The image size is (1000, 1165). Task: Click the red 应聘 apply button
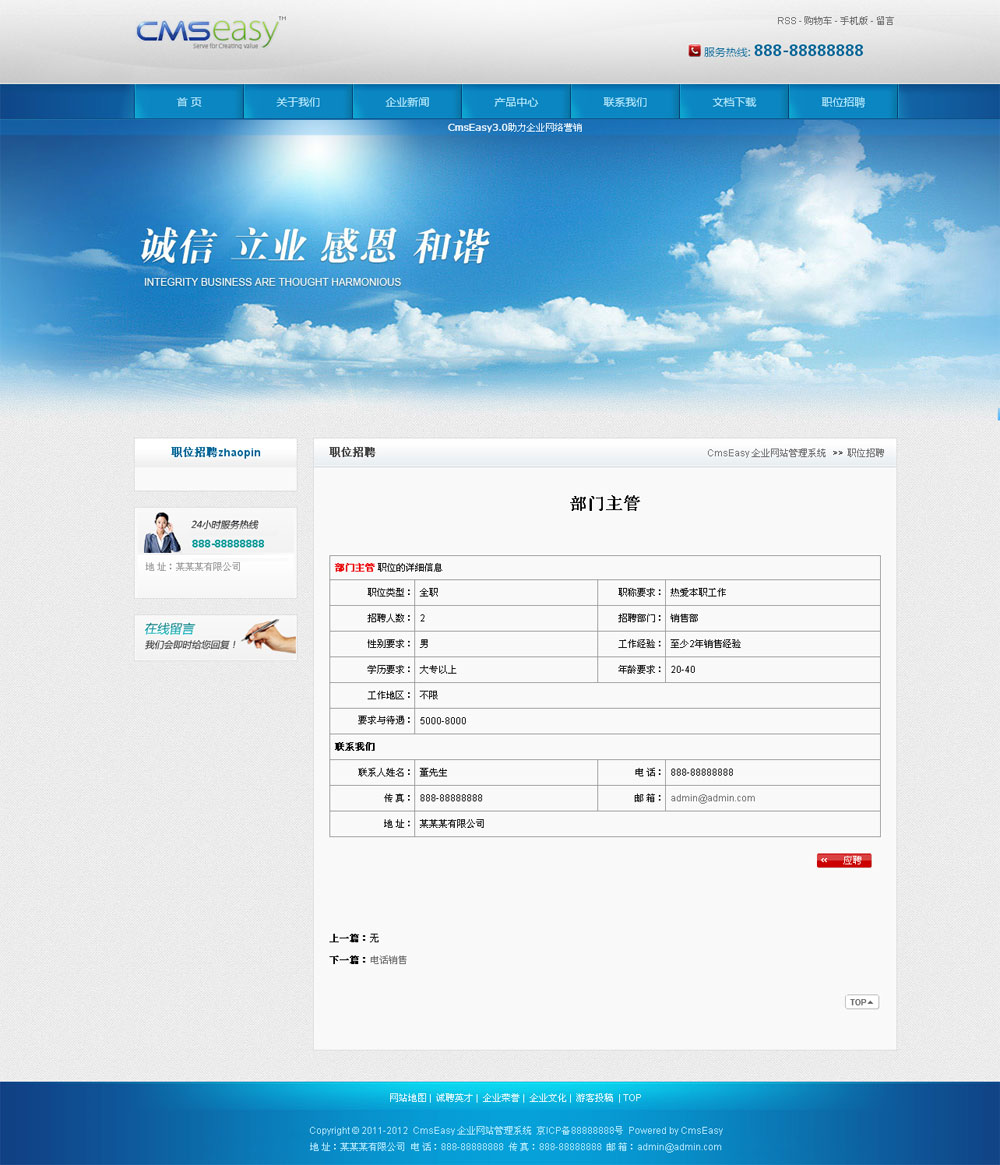pyautogui.click(x=844, y=860)
